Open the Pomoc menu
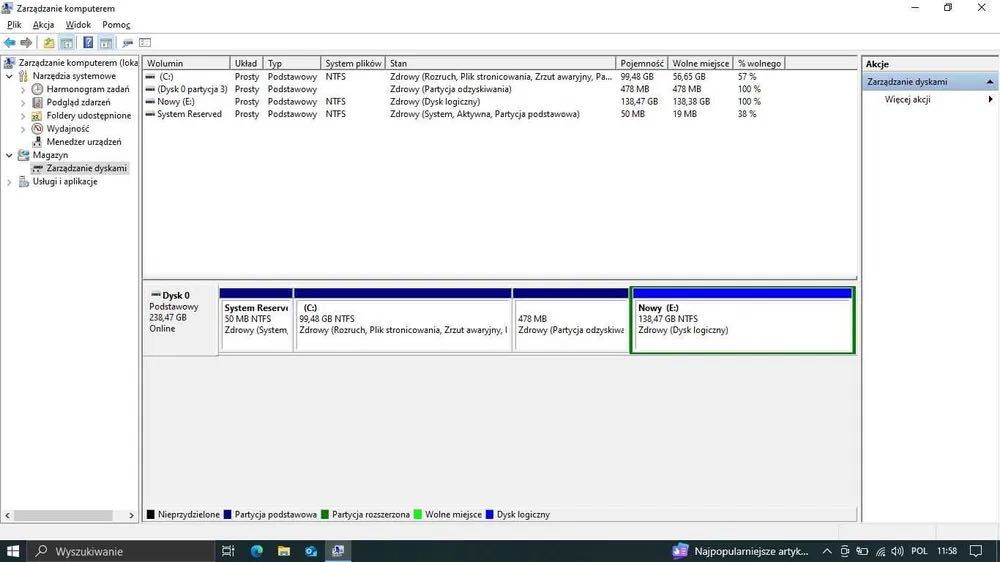The height and width of the screenshot is (562, 1000). click(x=116, y=24)
